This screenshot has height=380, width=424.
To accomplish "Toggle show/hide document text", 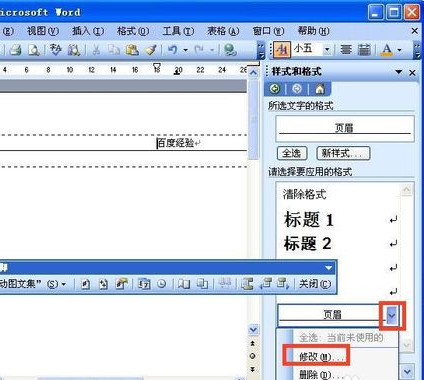I will [202, 284].
